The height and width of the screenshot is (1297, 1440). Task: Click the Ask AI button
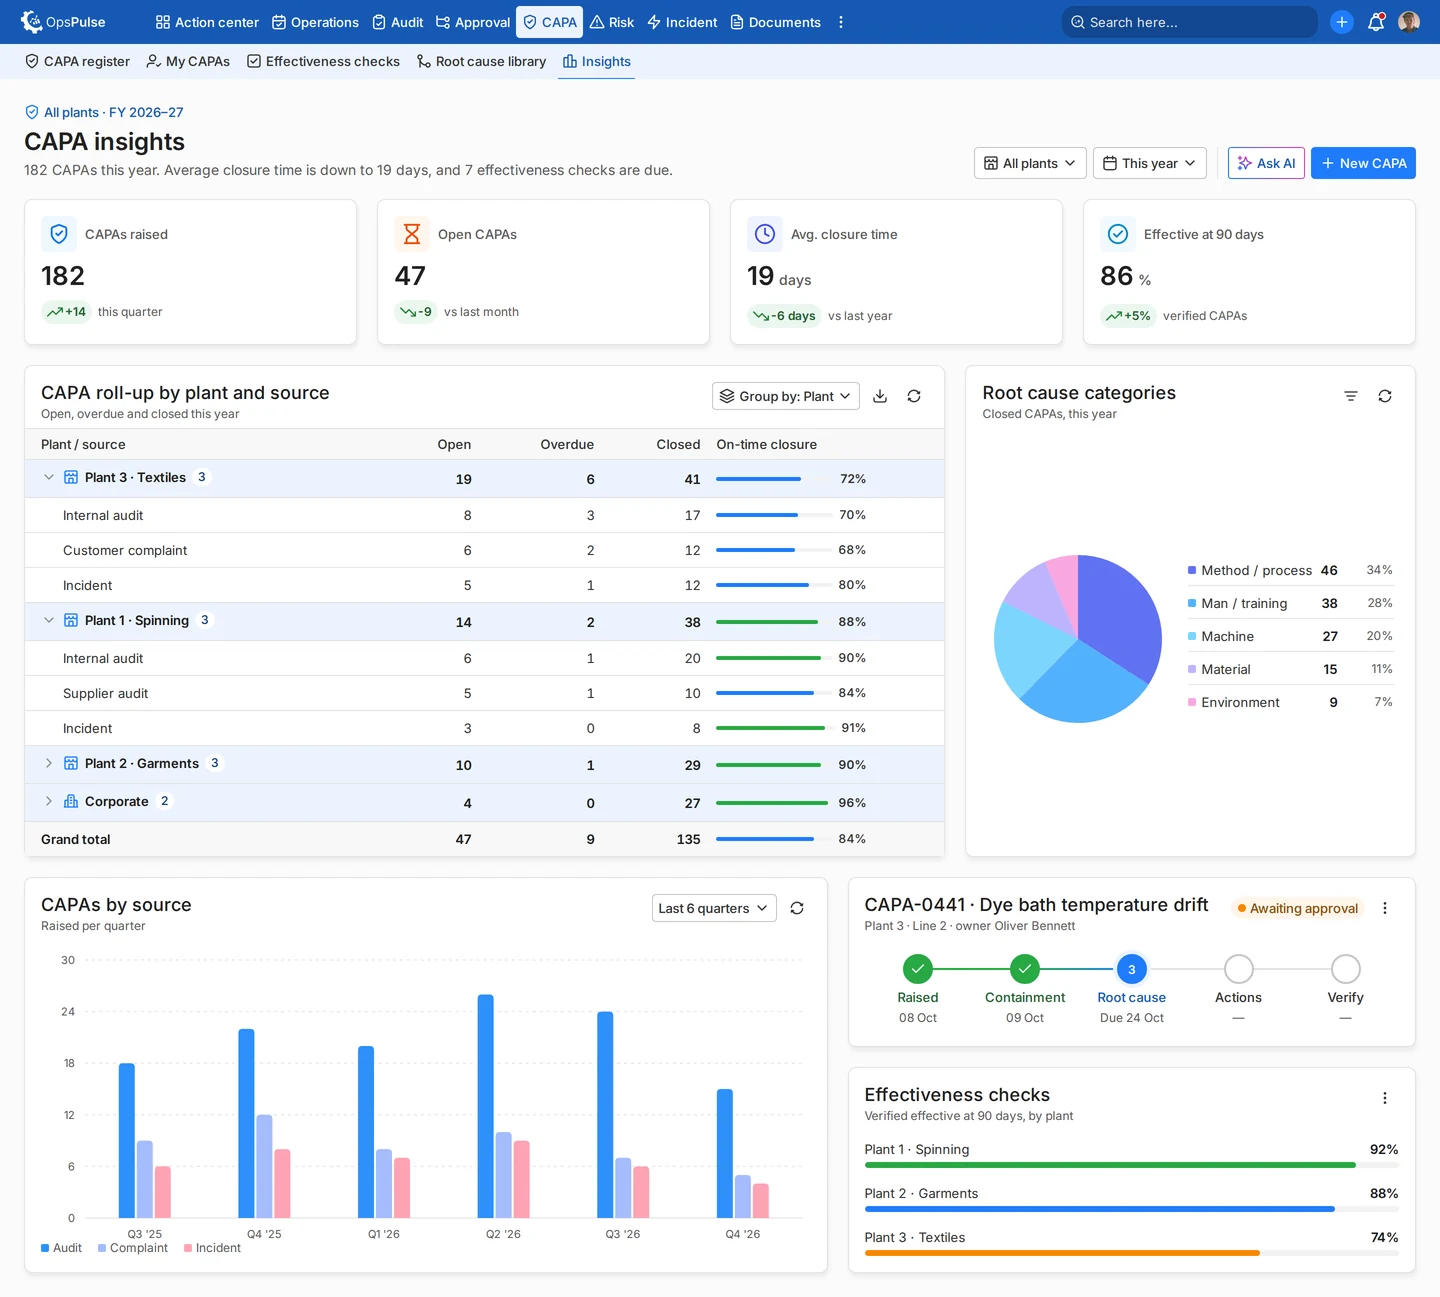point(1266,163)
